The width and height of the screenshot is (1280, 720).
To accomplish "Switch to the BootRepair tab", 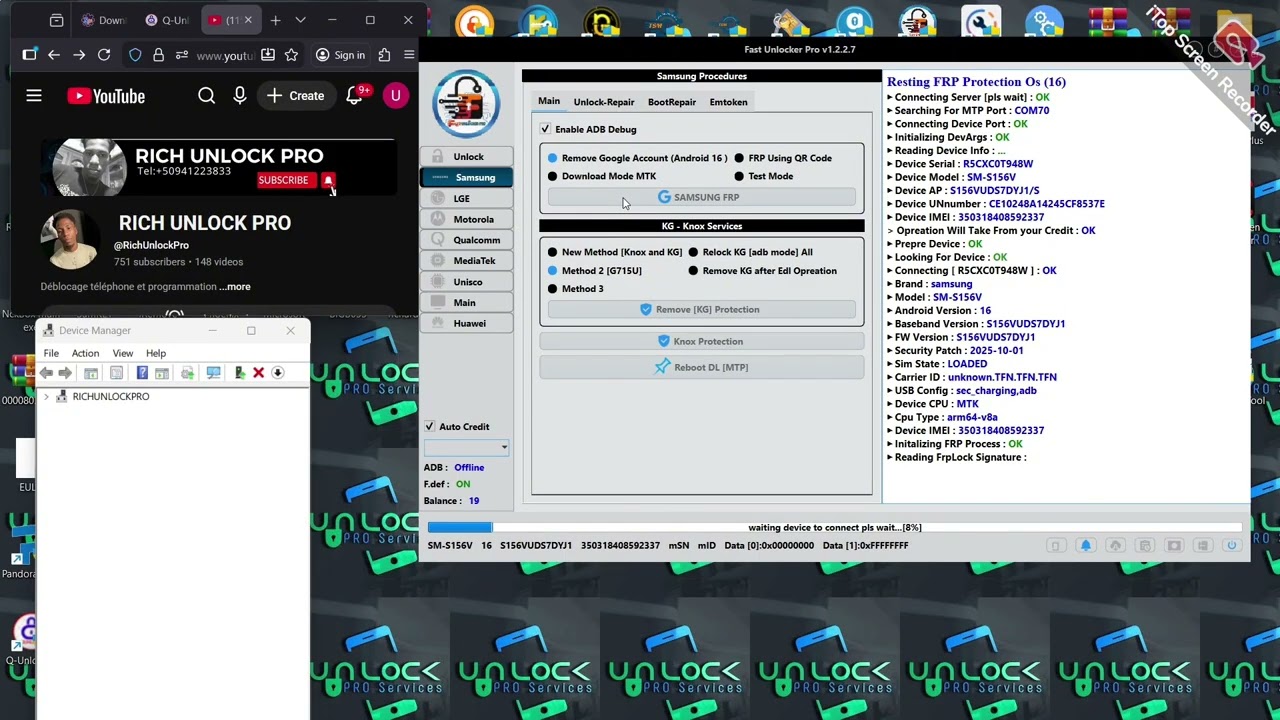I will 672,102.
